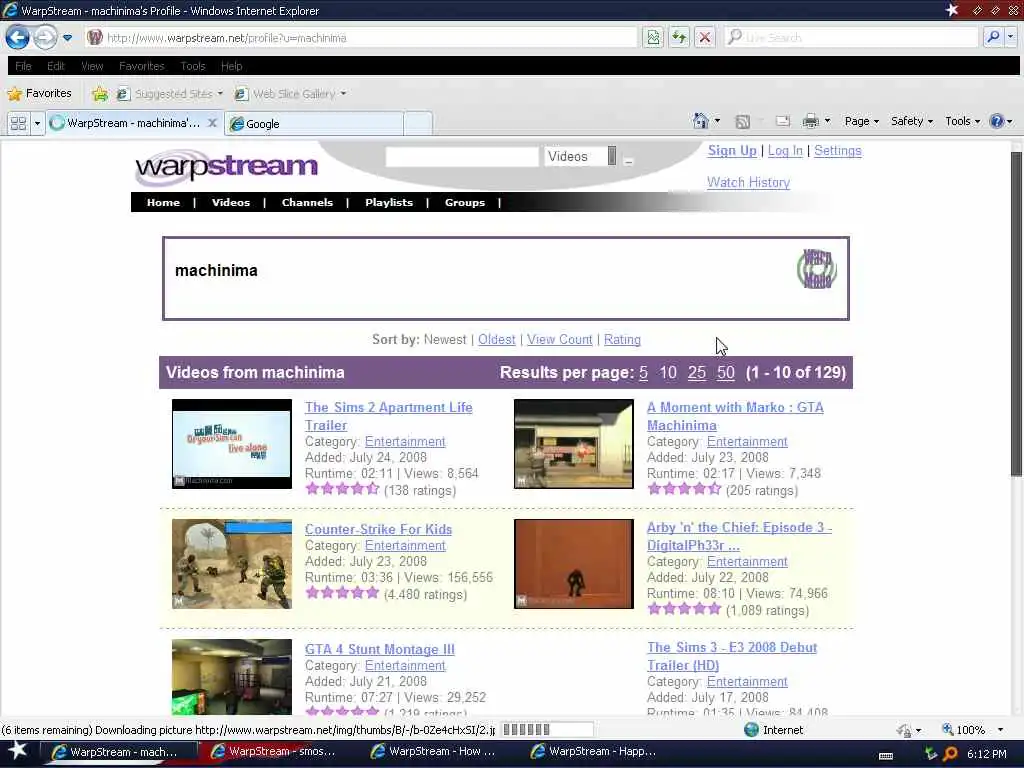Viewport: 1024px width, 768px height.
Task: Click the Home house icon
Action: click(701, 121)
